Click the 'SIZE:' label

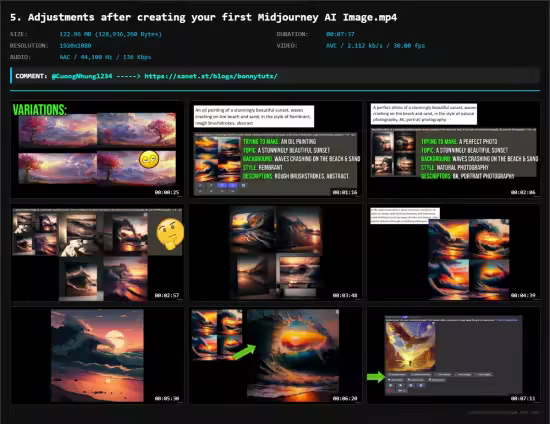coord(19,34)
